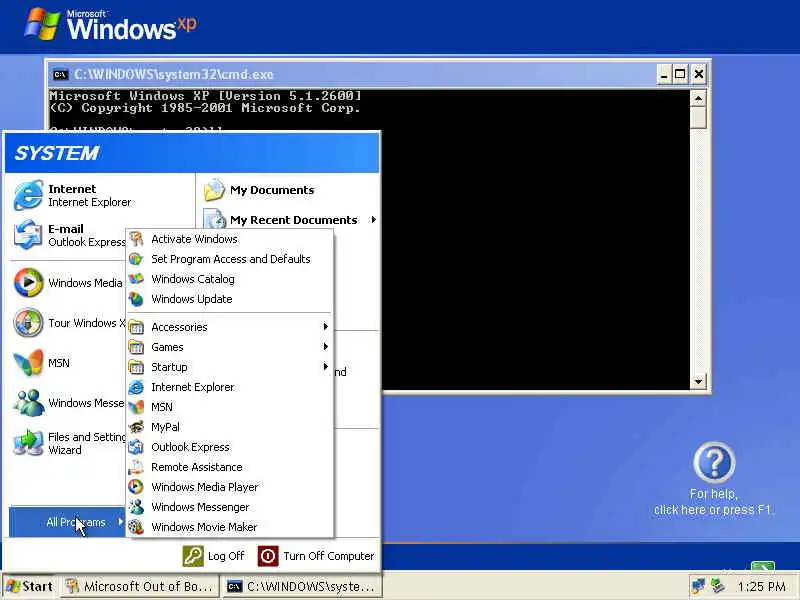The height and width of the screenshot is (600, 800).
Task: Click MSN butterfly icon in left pane
Action: [x=28, y=363]
